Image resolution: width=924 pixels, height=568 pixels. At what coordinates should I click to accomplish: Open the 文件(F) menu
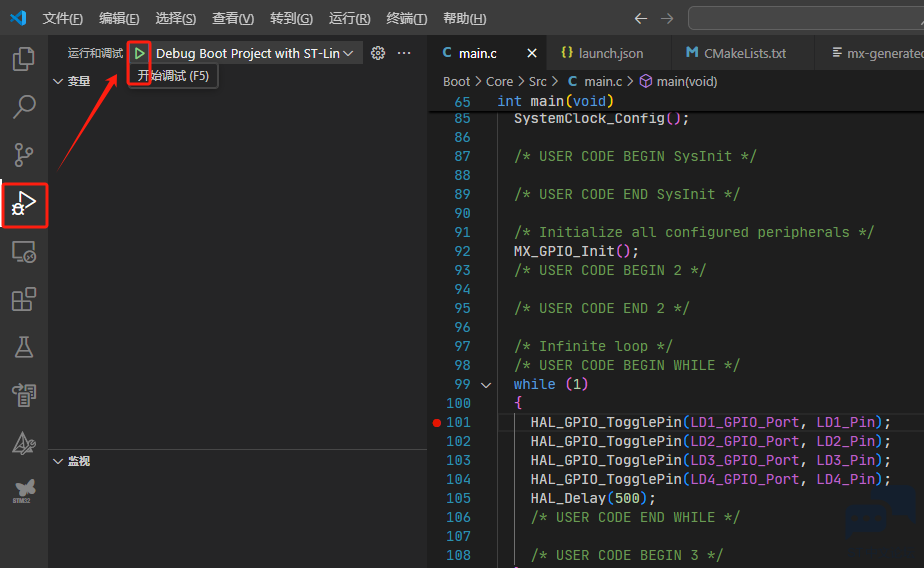click(62, 19)
